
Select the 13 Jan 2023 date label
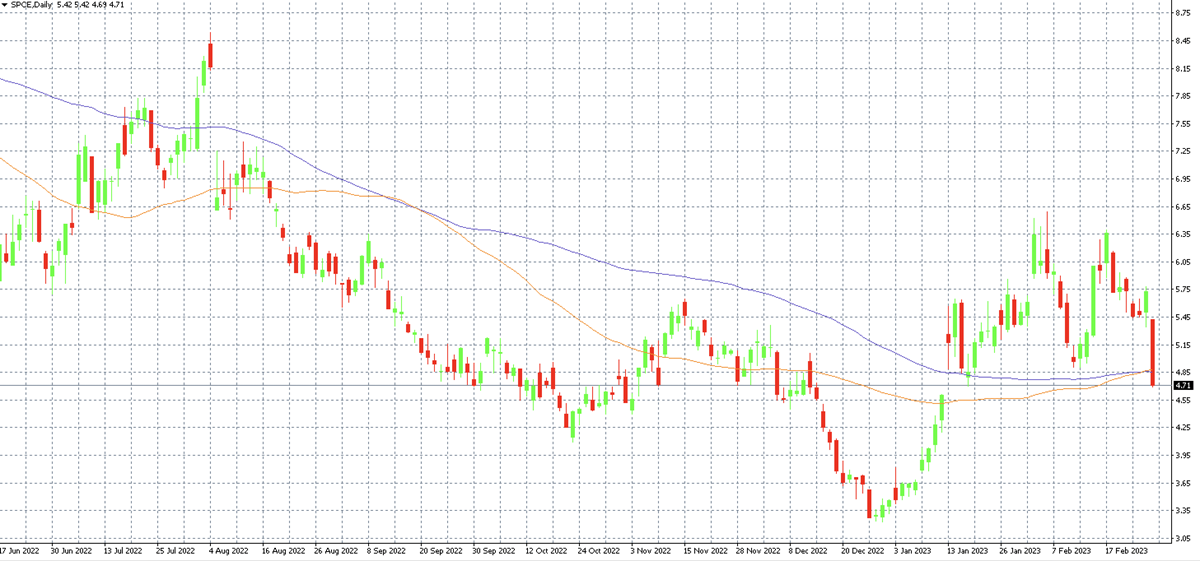click(x=969, y=550)
